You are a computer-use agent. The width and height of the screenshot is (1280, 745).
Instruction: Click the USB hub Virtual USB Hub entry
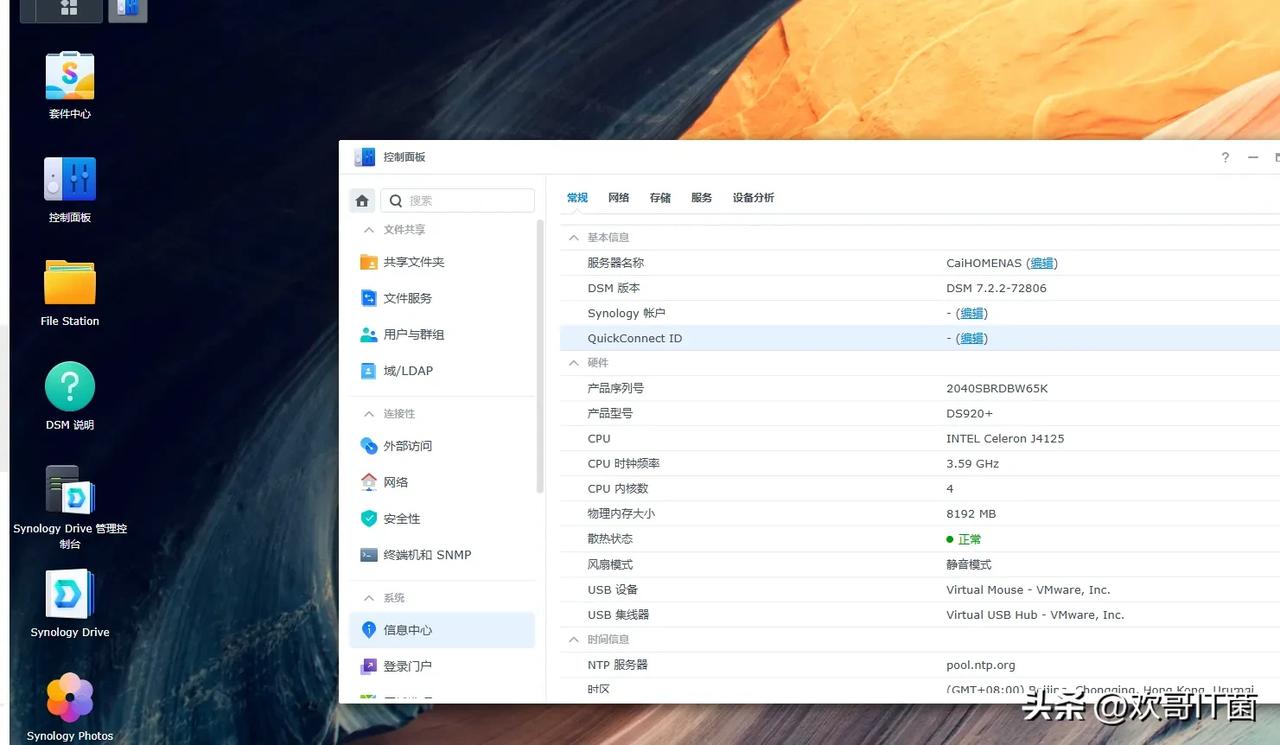(x=1035, y=614)
